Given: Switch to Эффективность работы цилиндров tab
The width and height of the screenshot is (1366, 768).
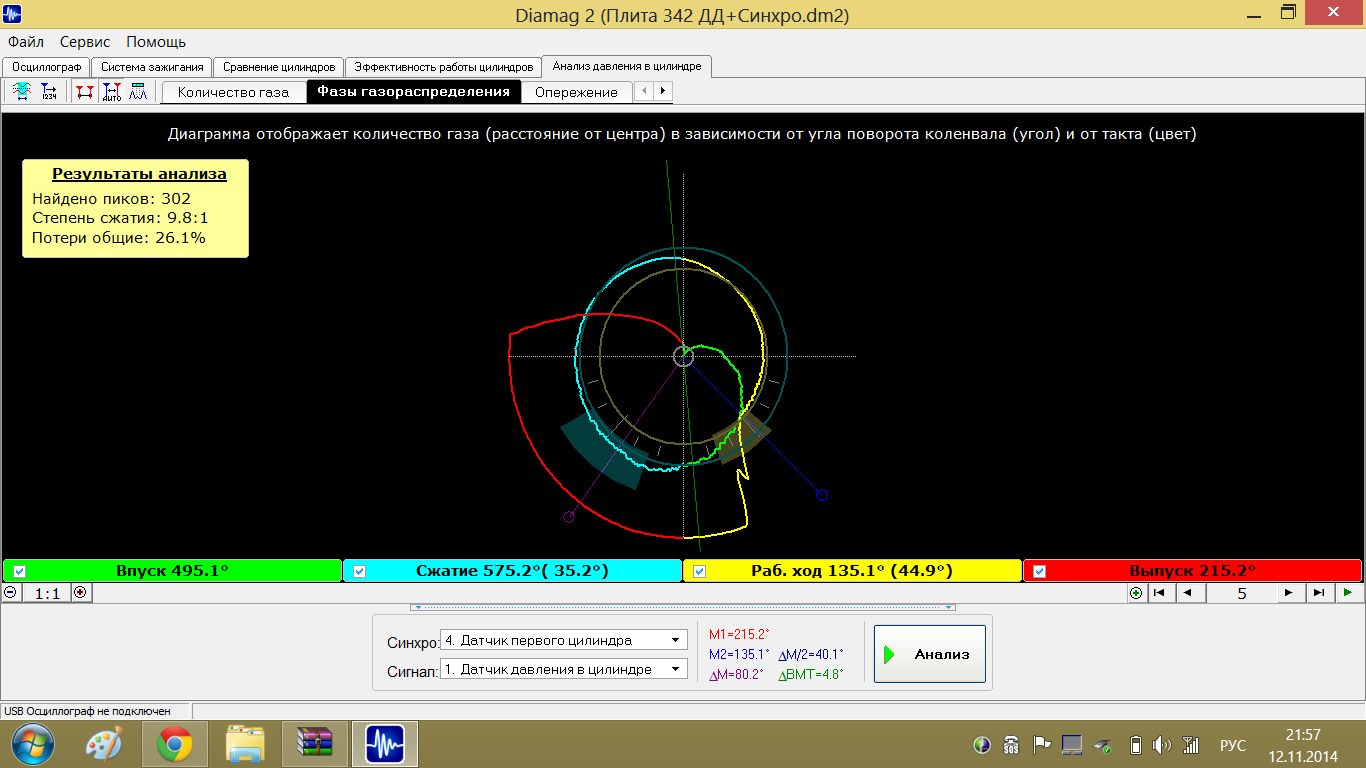Looking at the screenshot, I should click(x=443, y=67).
